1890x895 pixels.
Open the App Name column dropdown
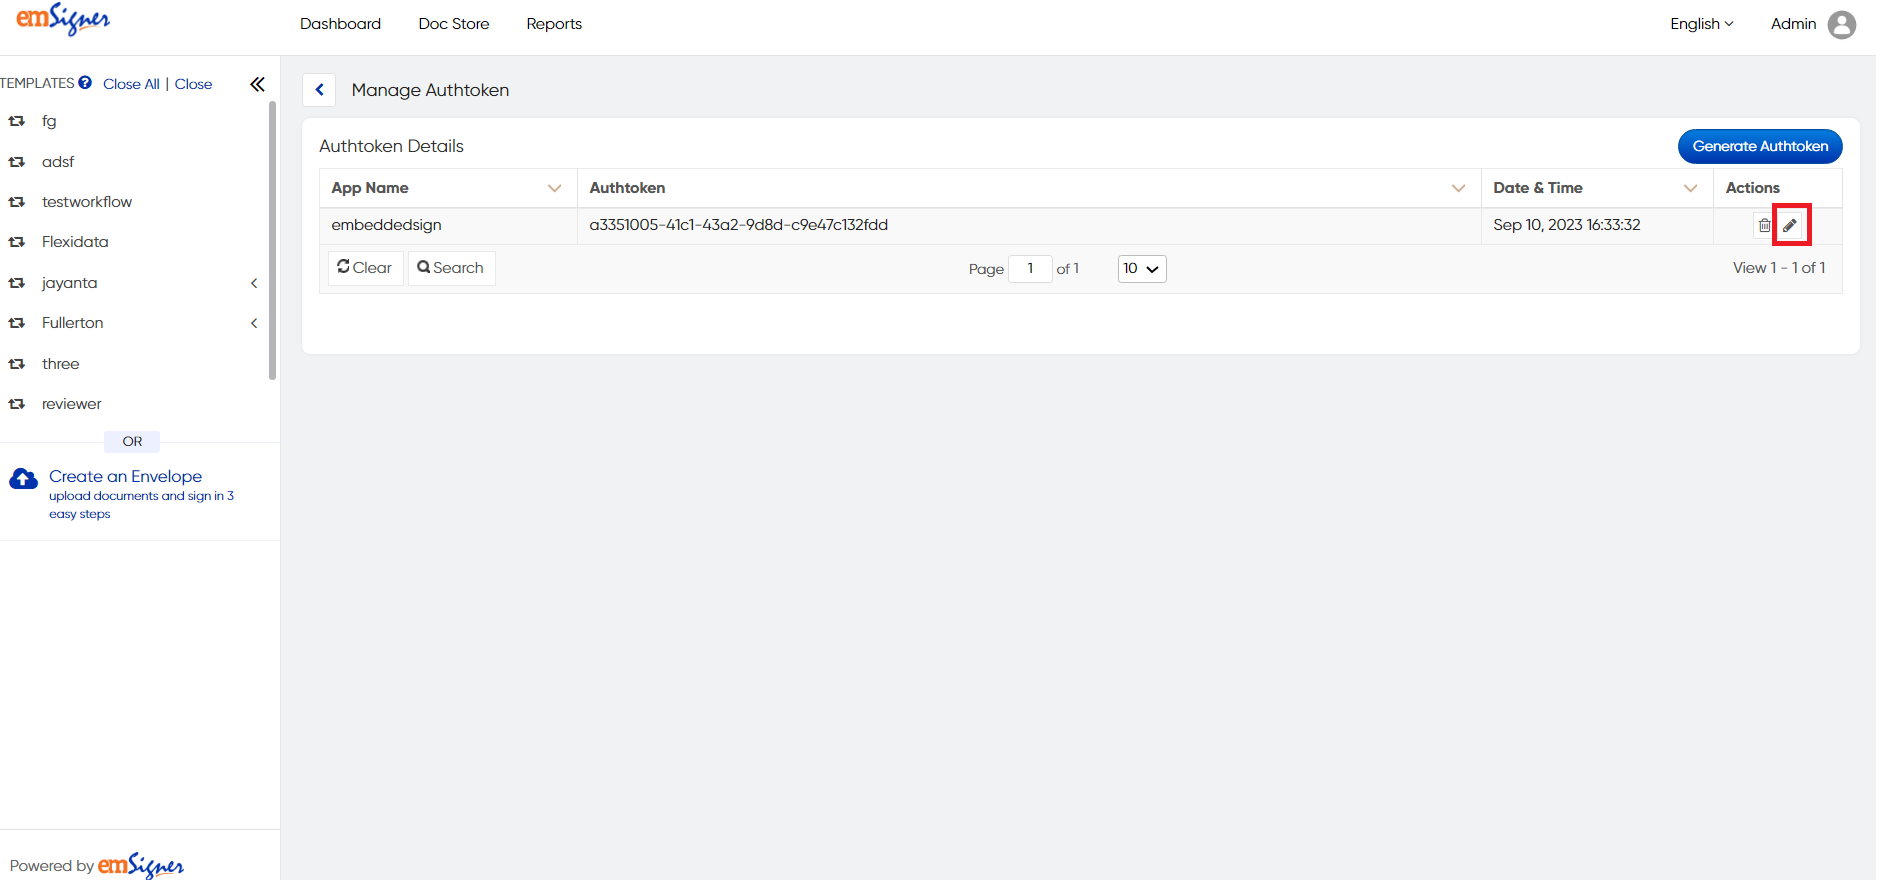[554, 188]
